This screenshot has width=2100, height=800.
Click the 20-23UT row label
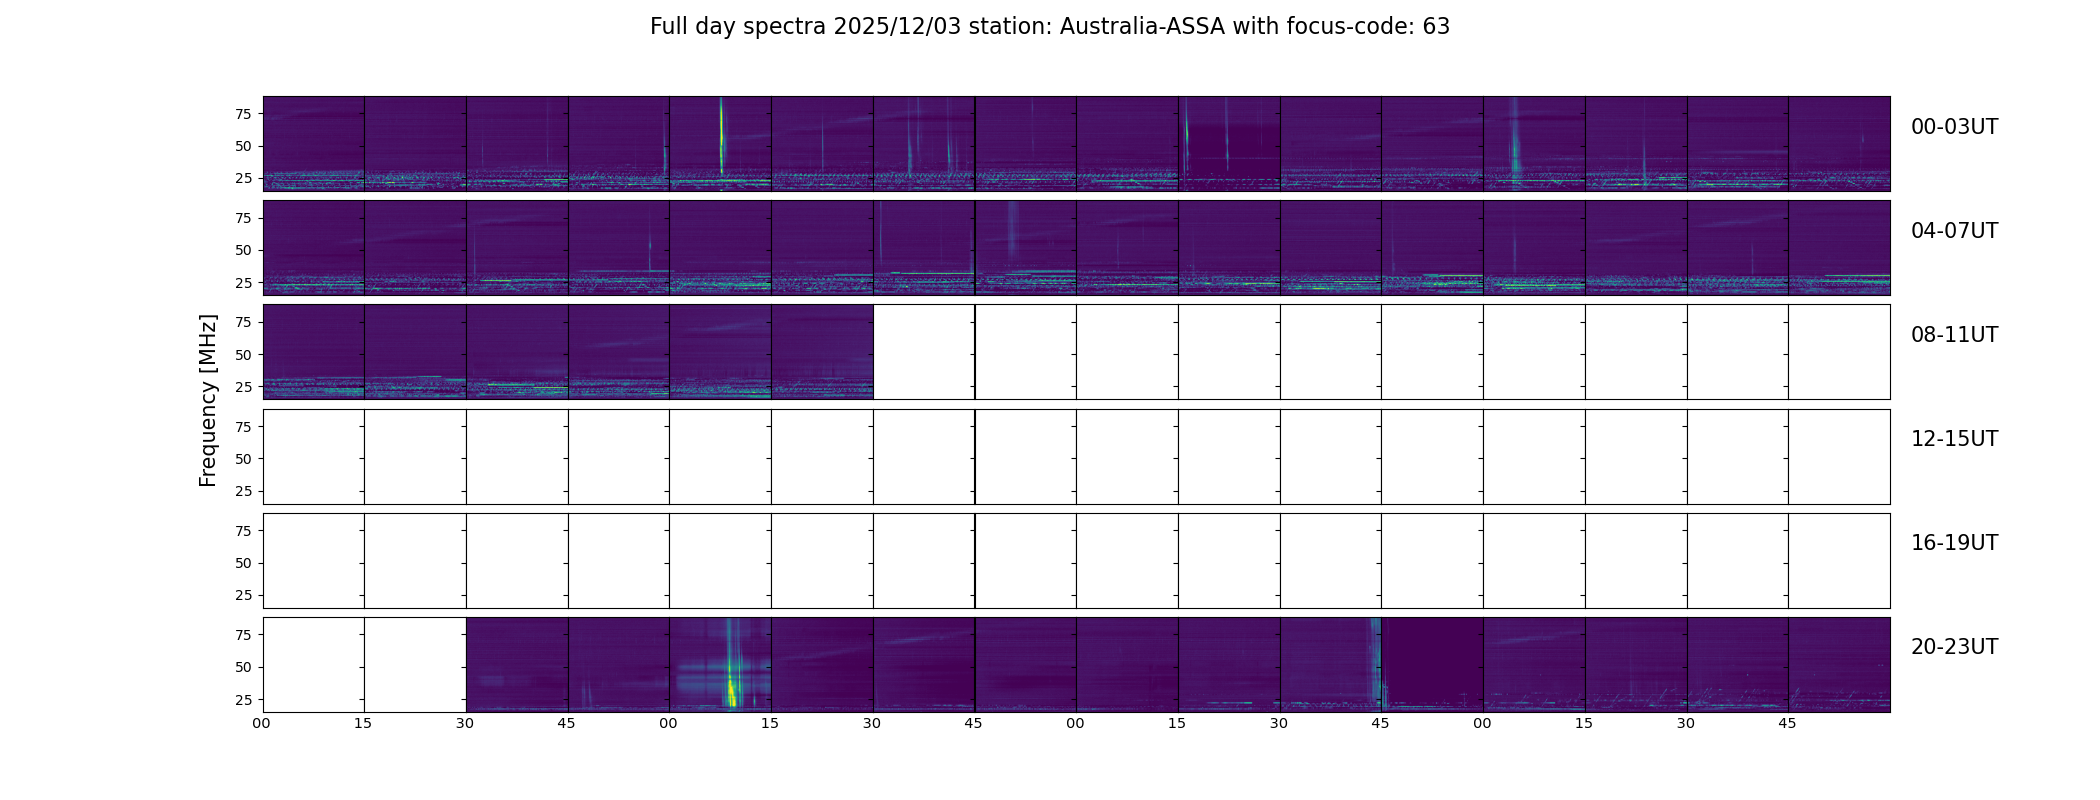pos(1953,647)
